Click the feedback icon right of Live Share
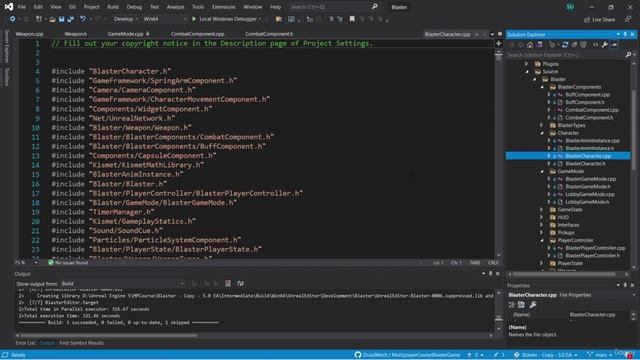 click(x=628, y=19)
